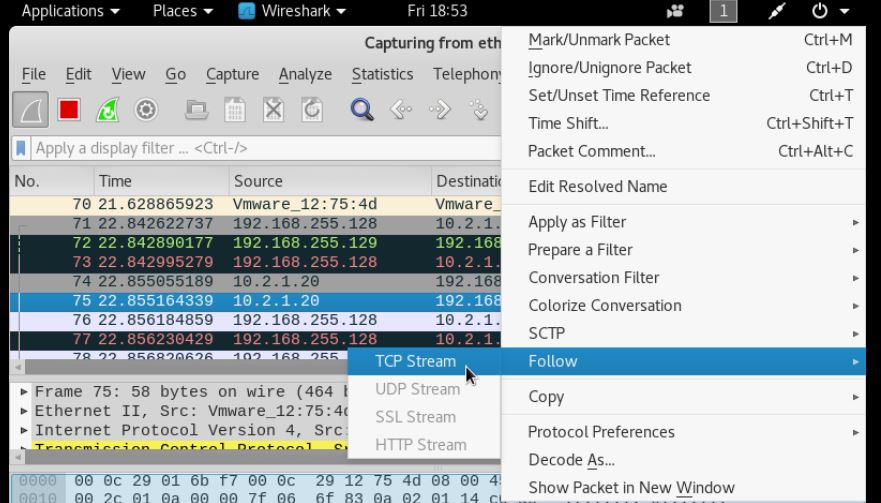Choose Decode As... entry
This screenshot has height=503, width=881.
[x=683, y=460]
